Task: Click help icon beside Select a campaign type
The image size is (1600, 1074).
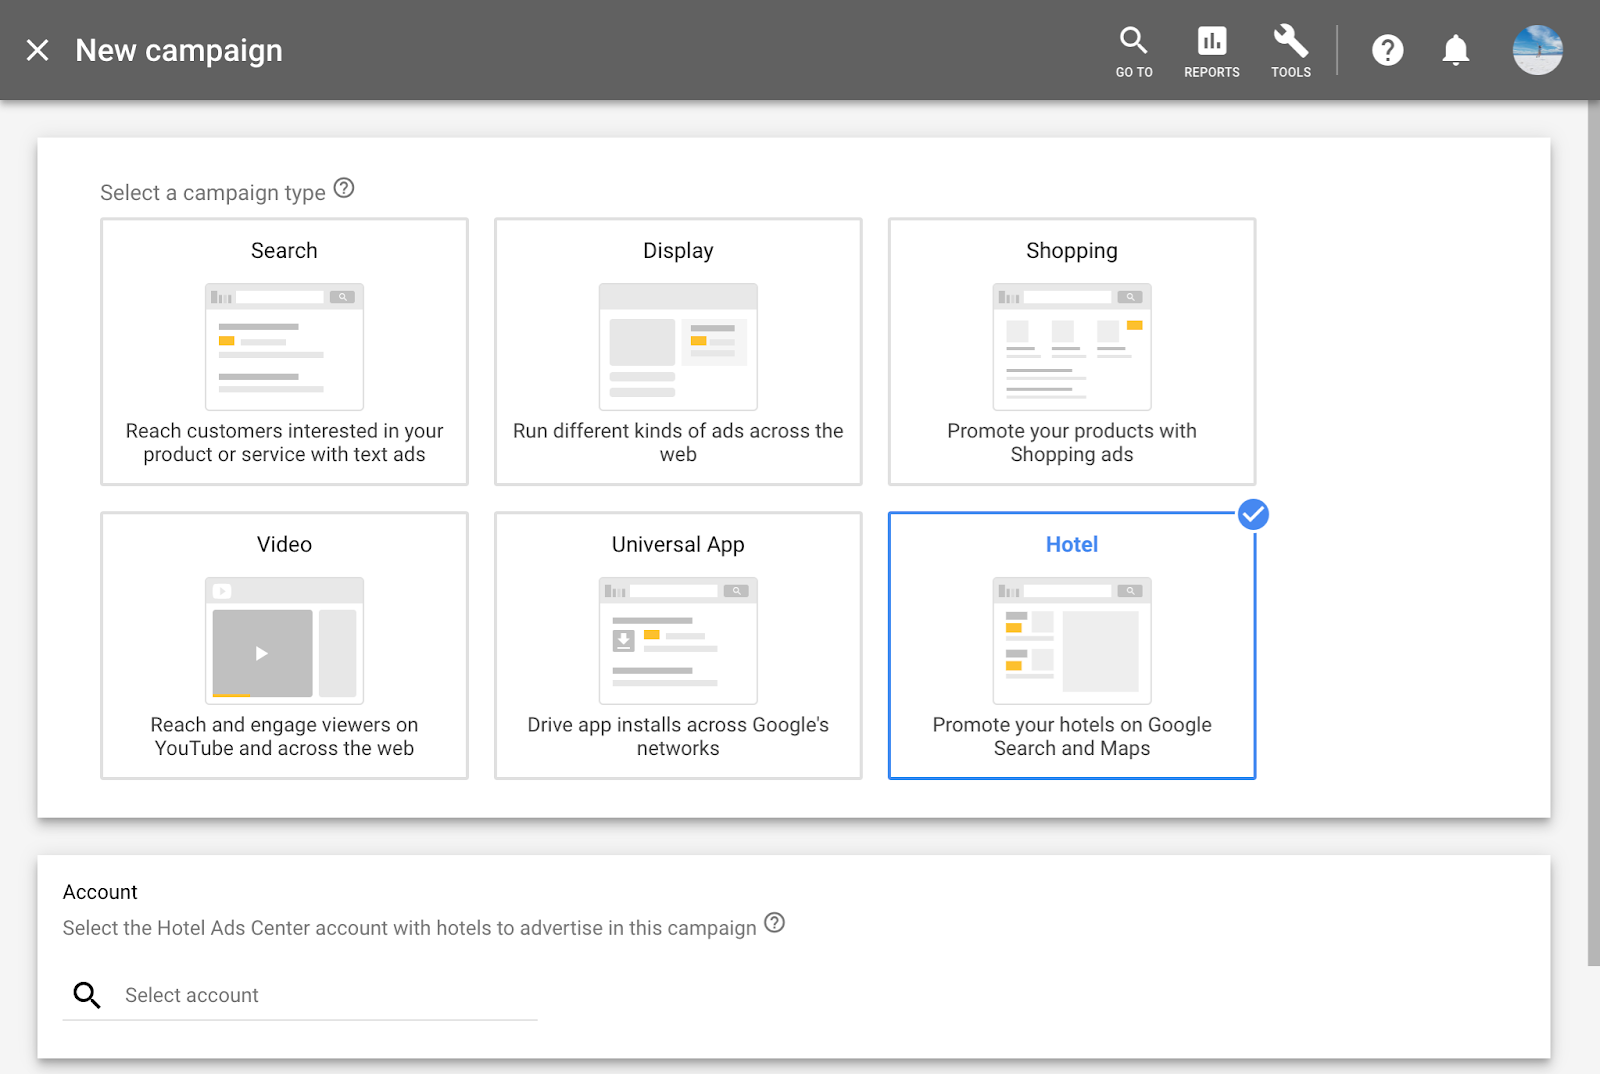Action: (344, 188)
